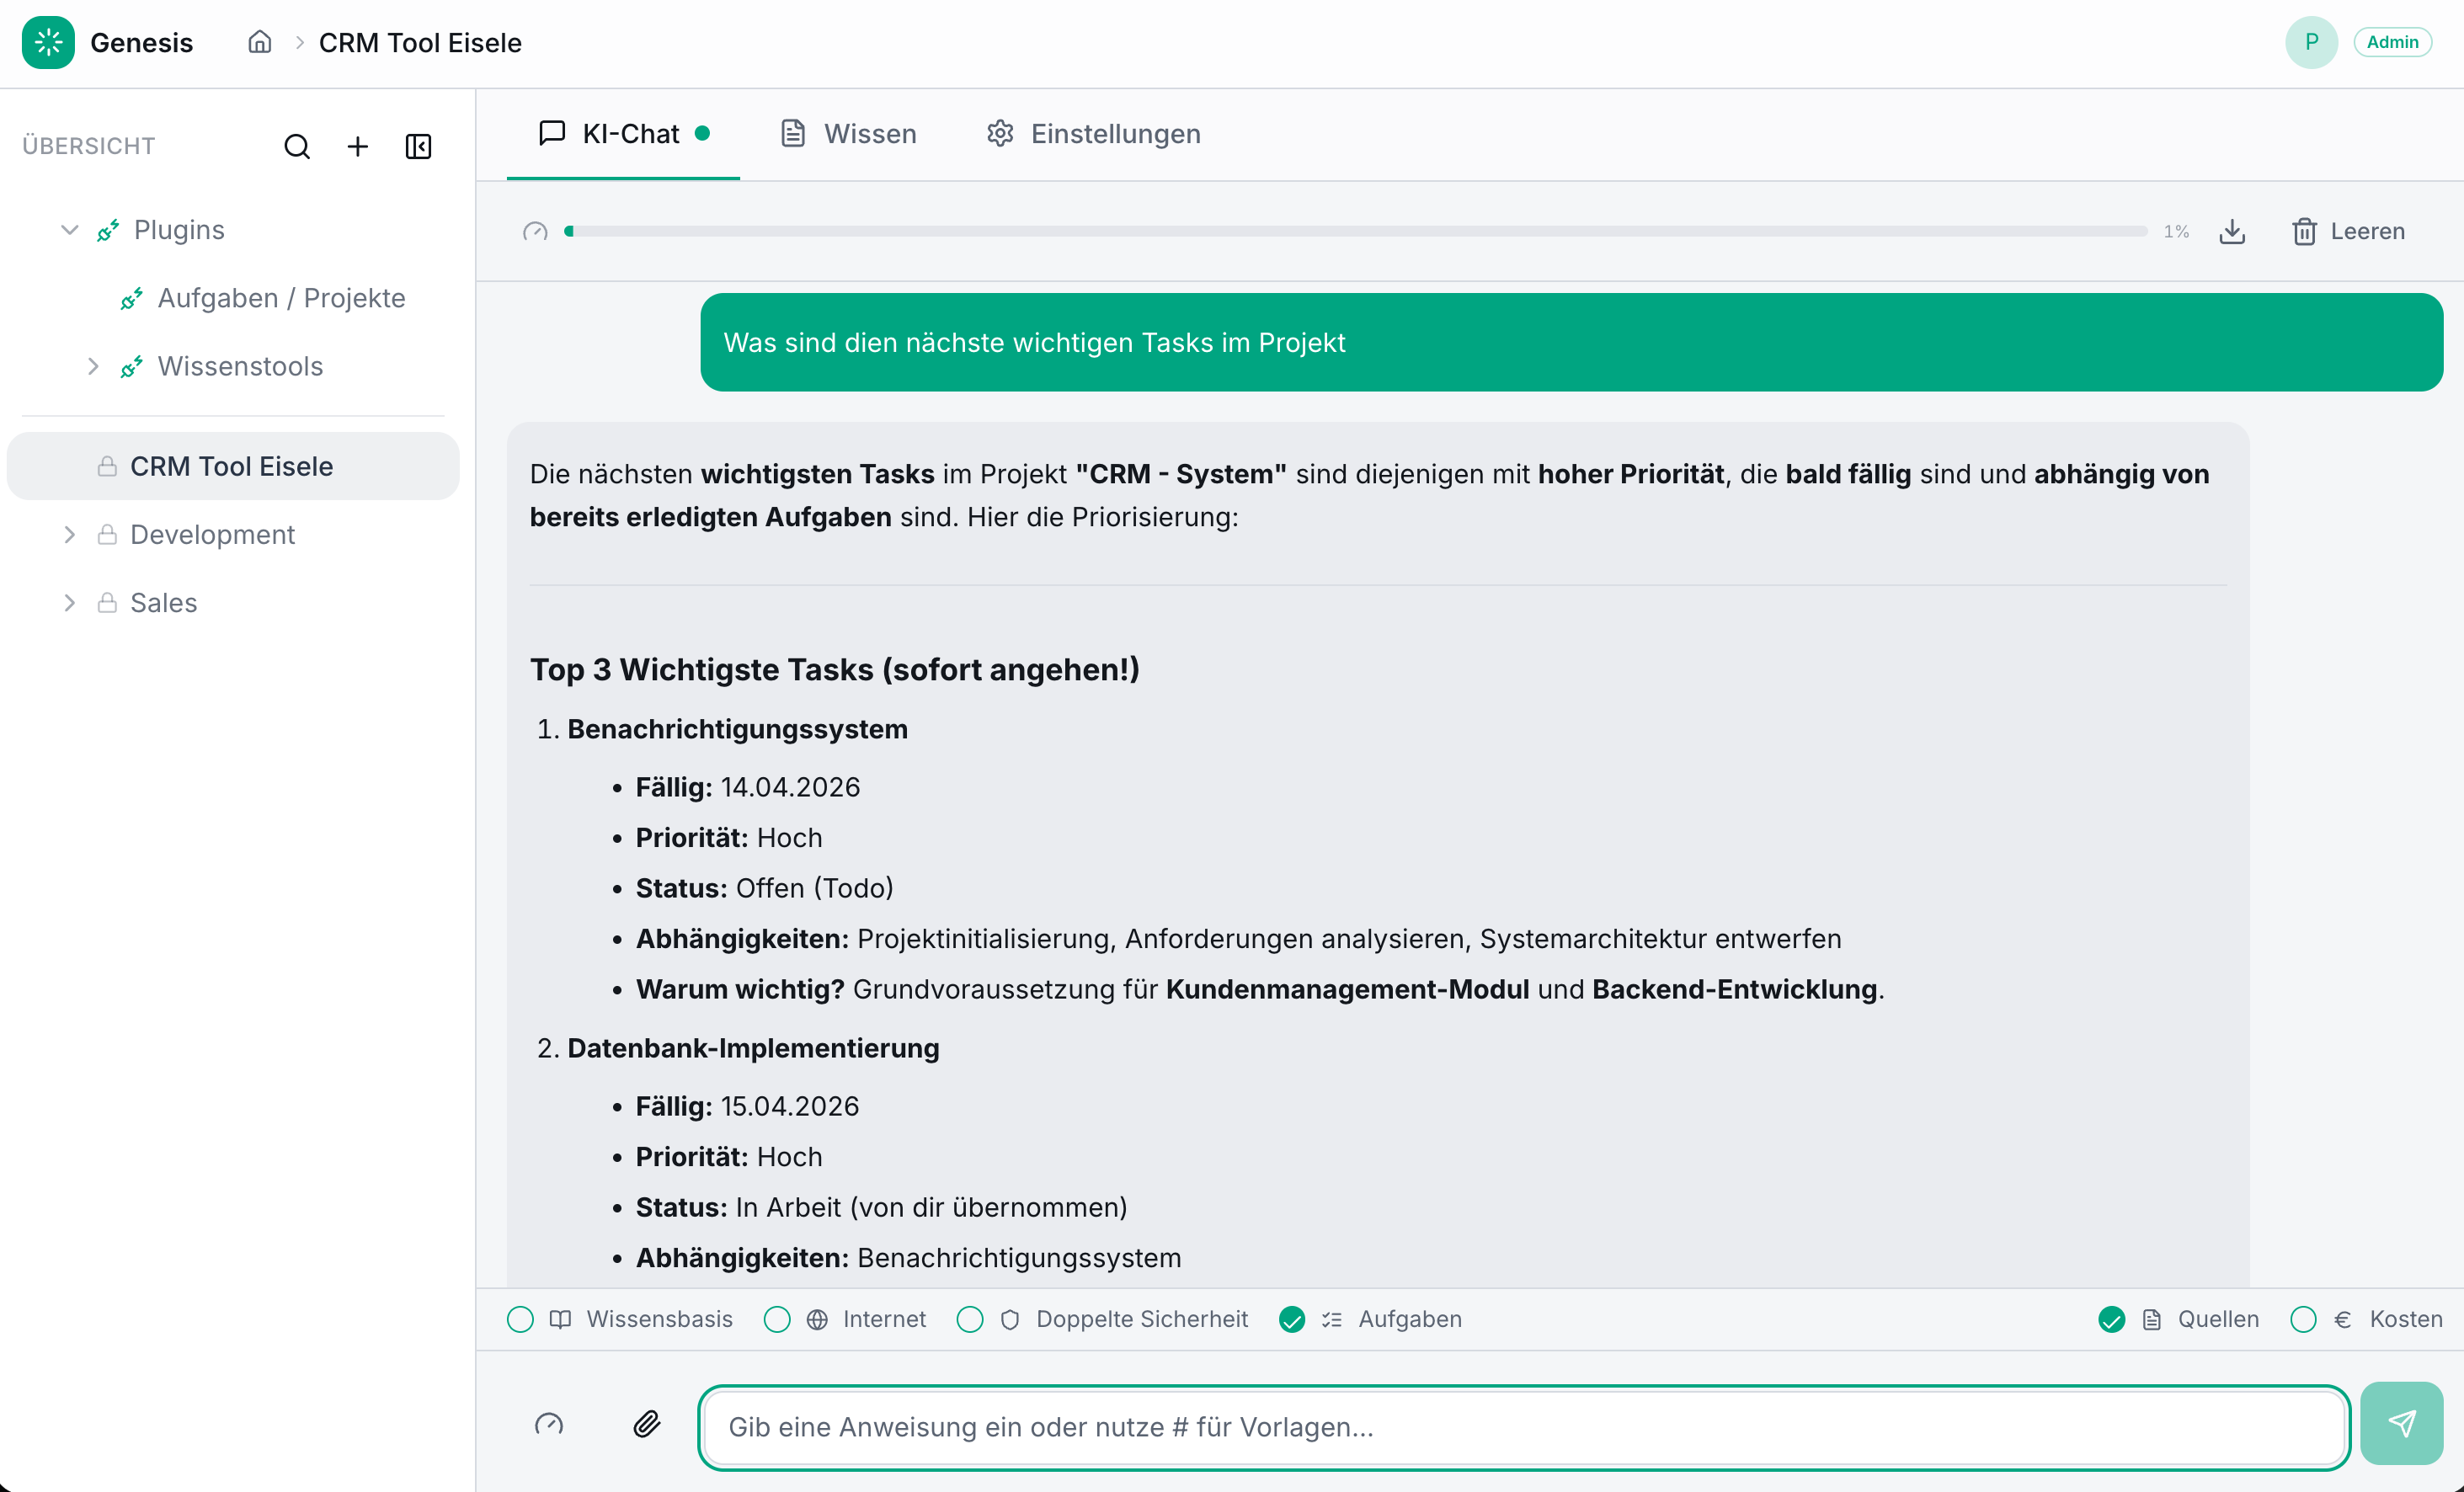The width and height of the screenshot is (2464, 1492).
Task: Download the chat conversation
Action: 2232,231
